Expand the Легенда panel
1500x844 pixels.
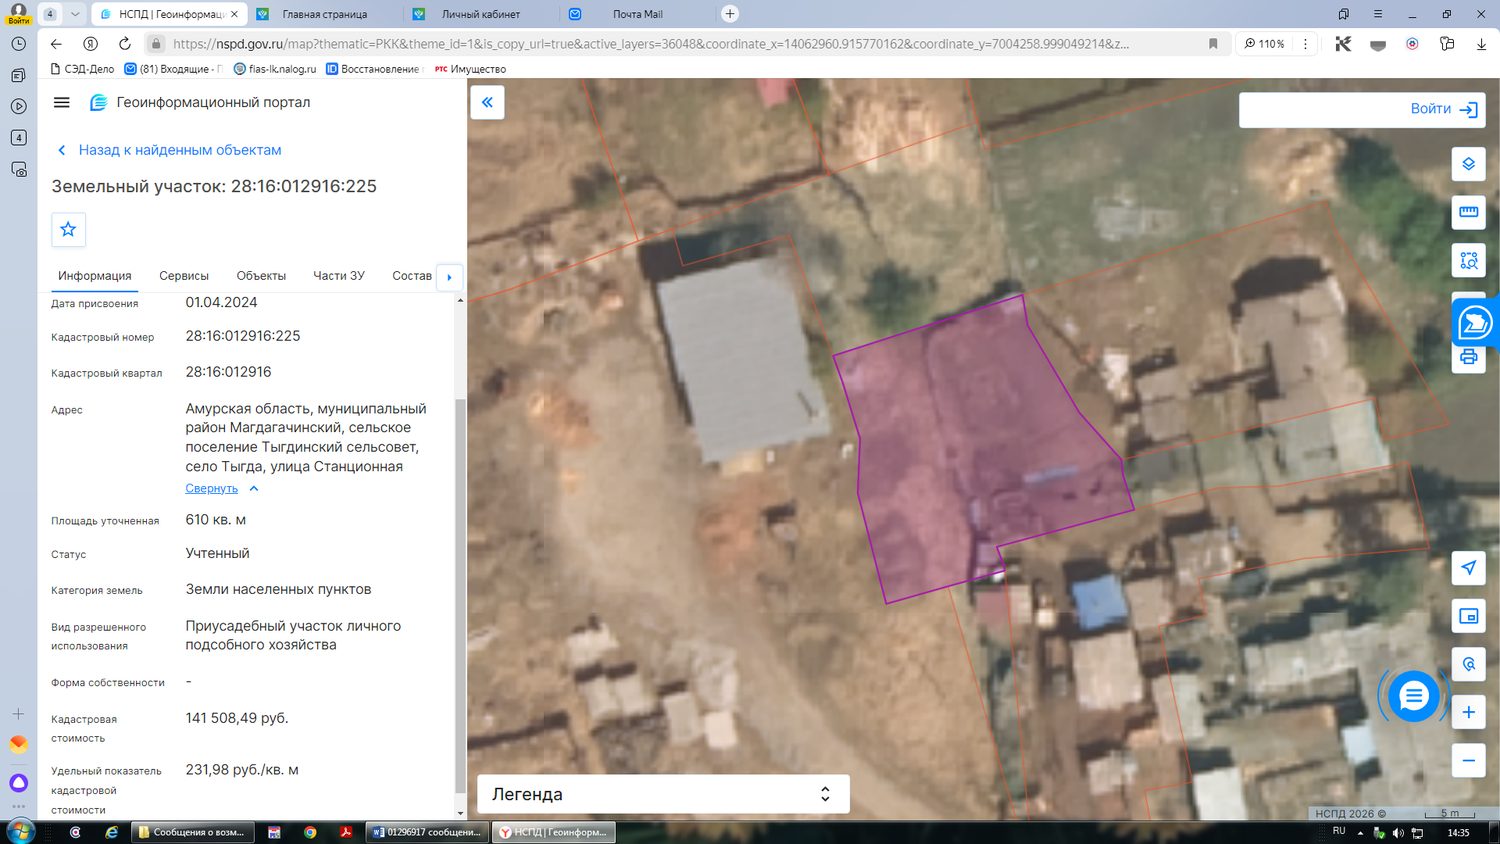[663, 794]
